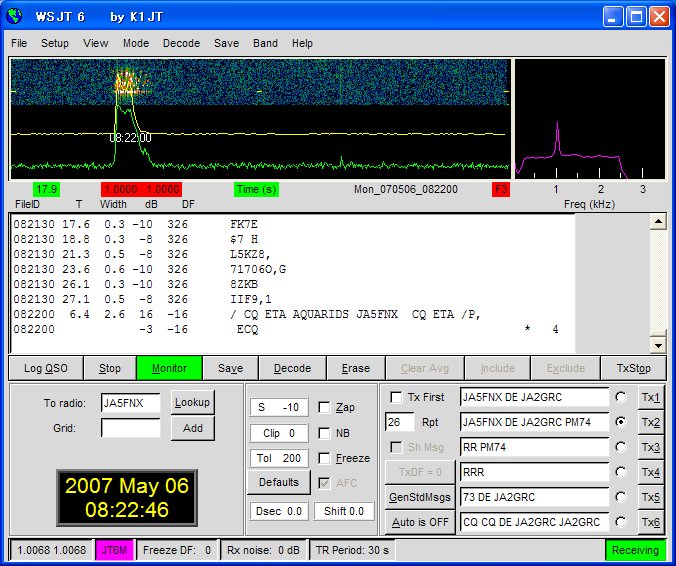Click the 'CQ CQ DE JA2GRC JA2GRC' field
The image size is (676, 566).
click(x=534, y=522)
